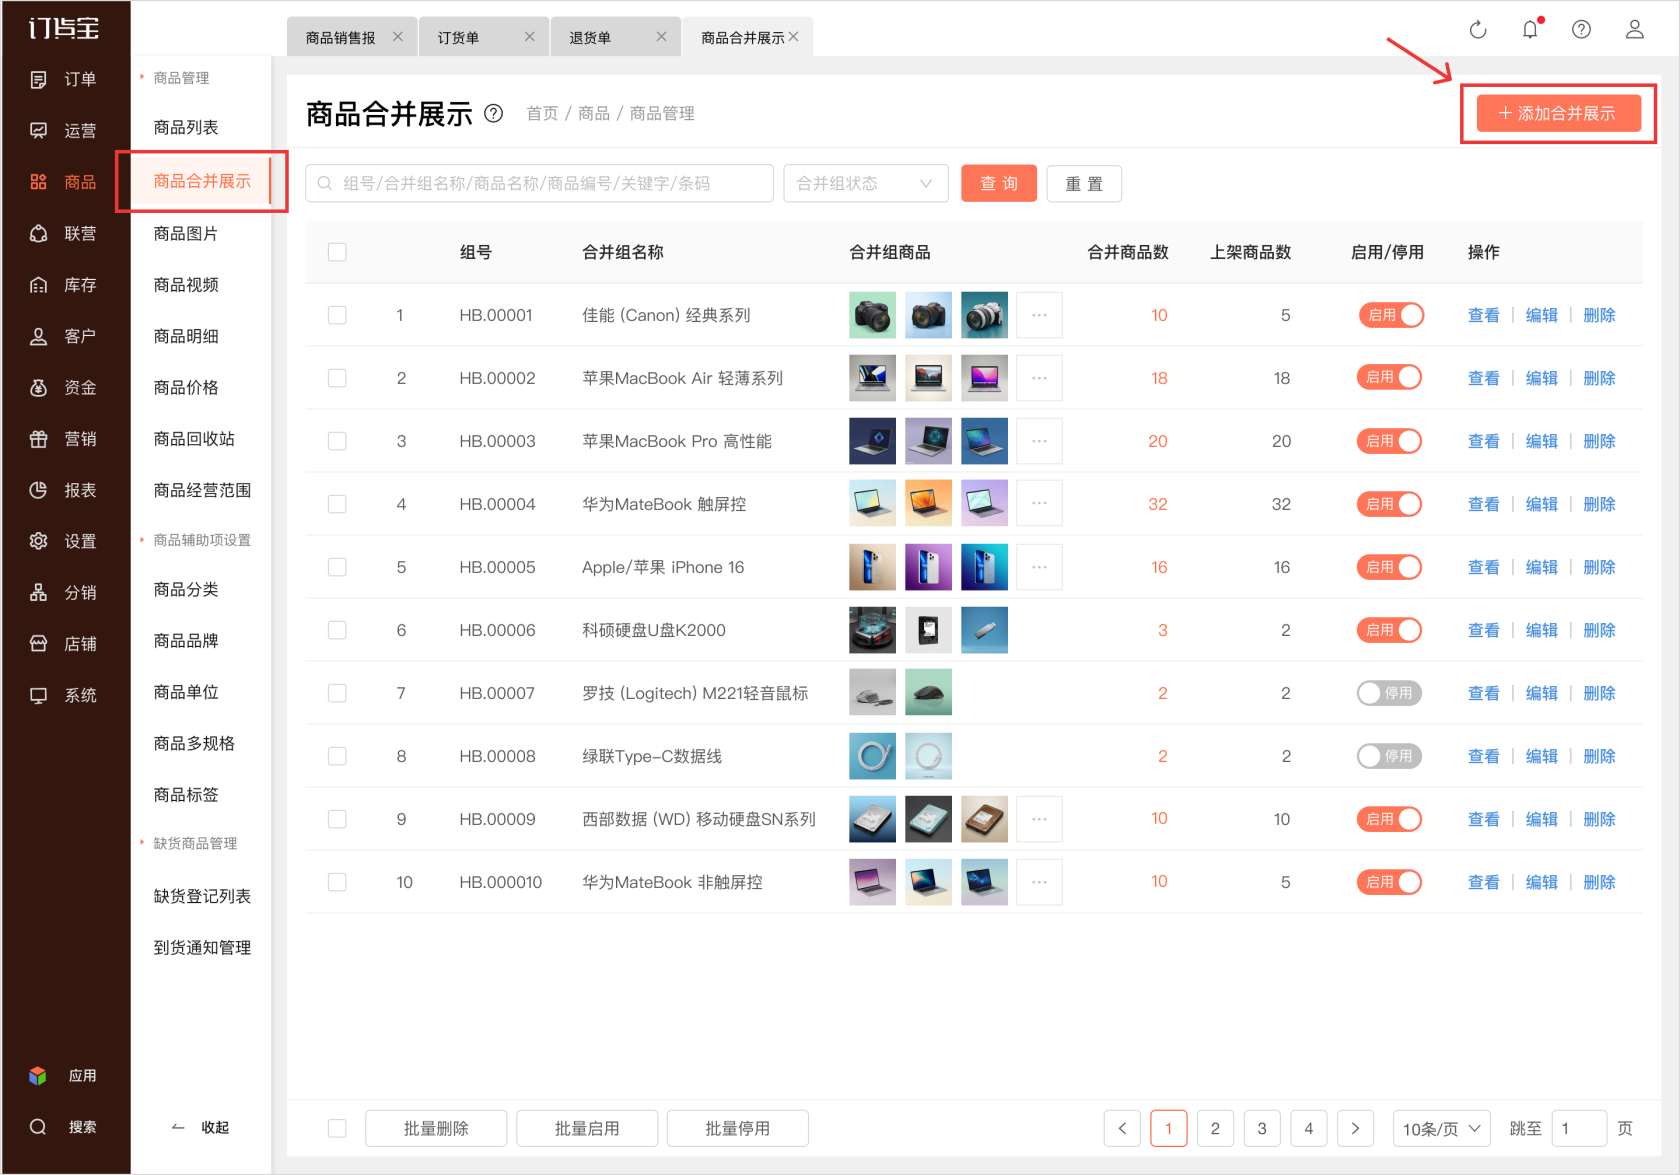The width and height of the screenshot is (1680, 1175).
Task: Enable the 停用 switch for 绿联Type-C数据线
Action: click(x=1390, y=756)
